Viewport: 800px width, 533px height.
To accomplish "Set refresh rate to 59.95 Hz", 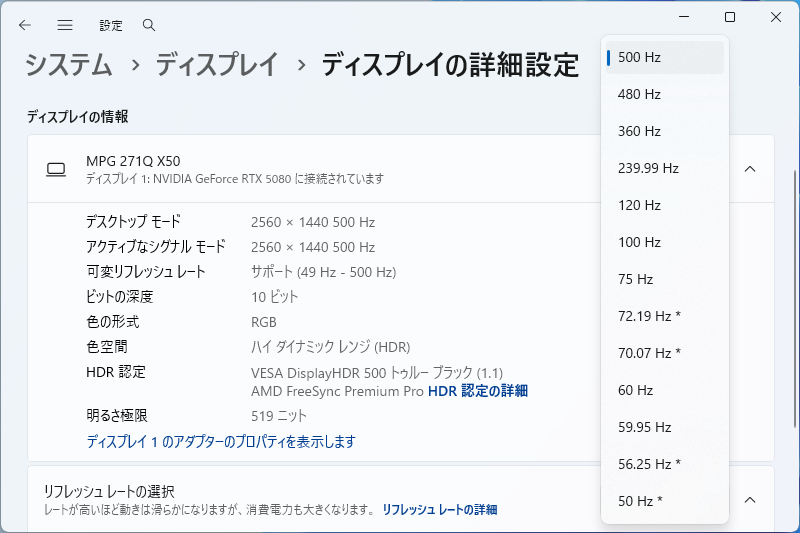I will pyautogui.click(x=665, y=427).
